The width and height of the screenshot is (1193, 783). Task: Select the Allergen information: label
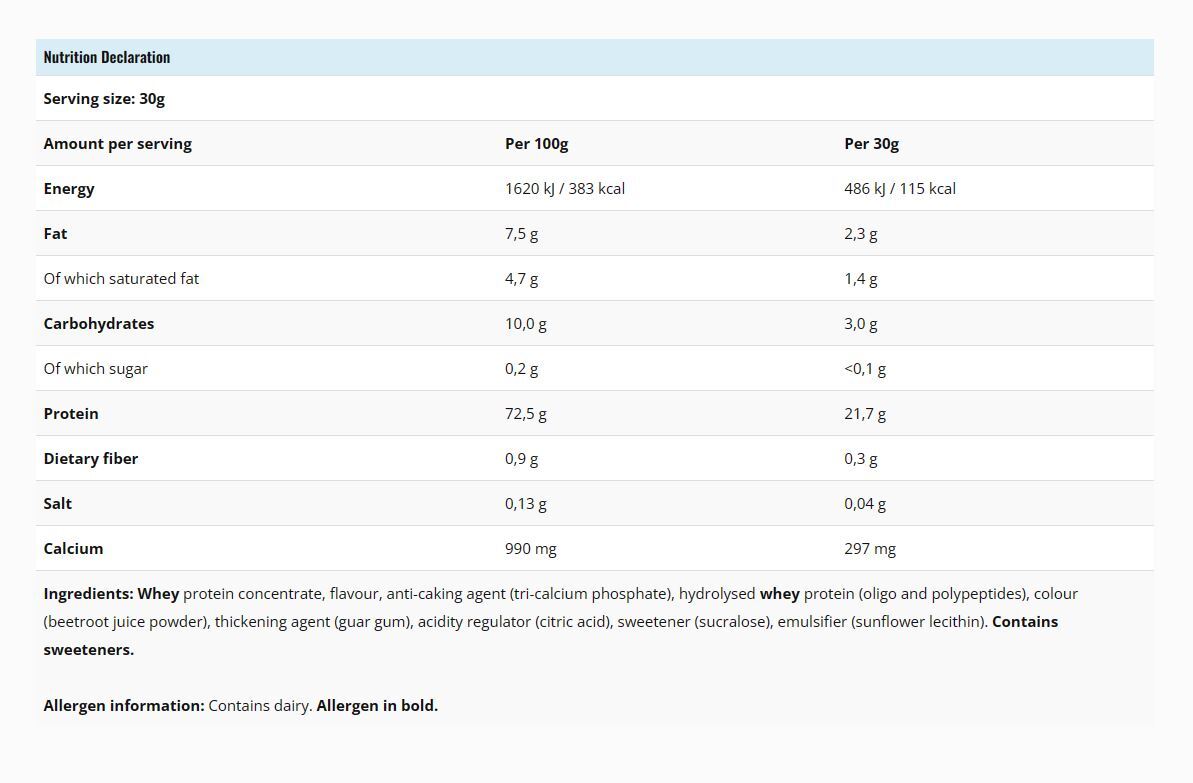click(x=123, y=705)
